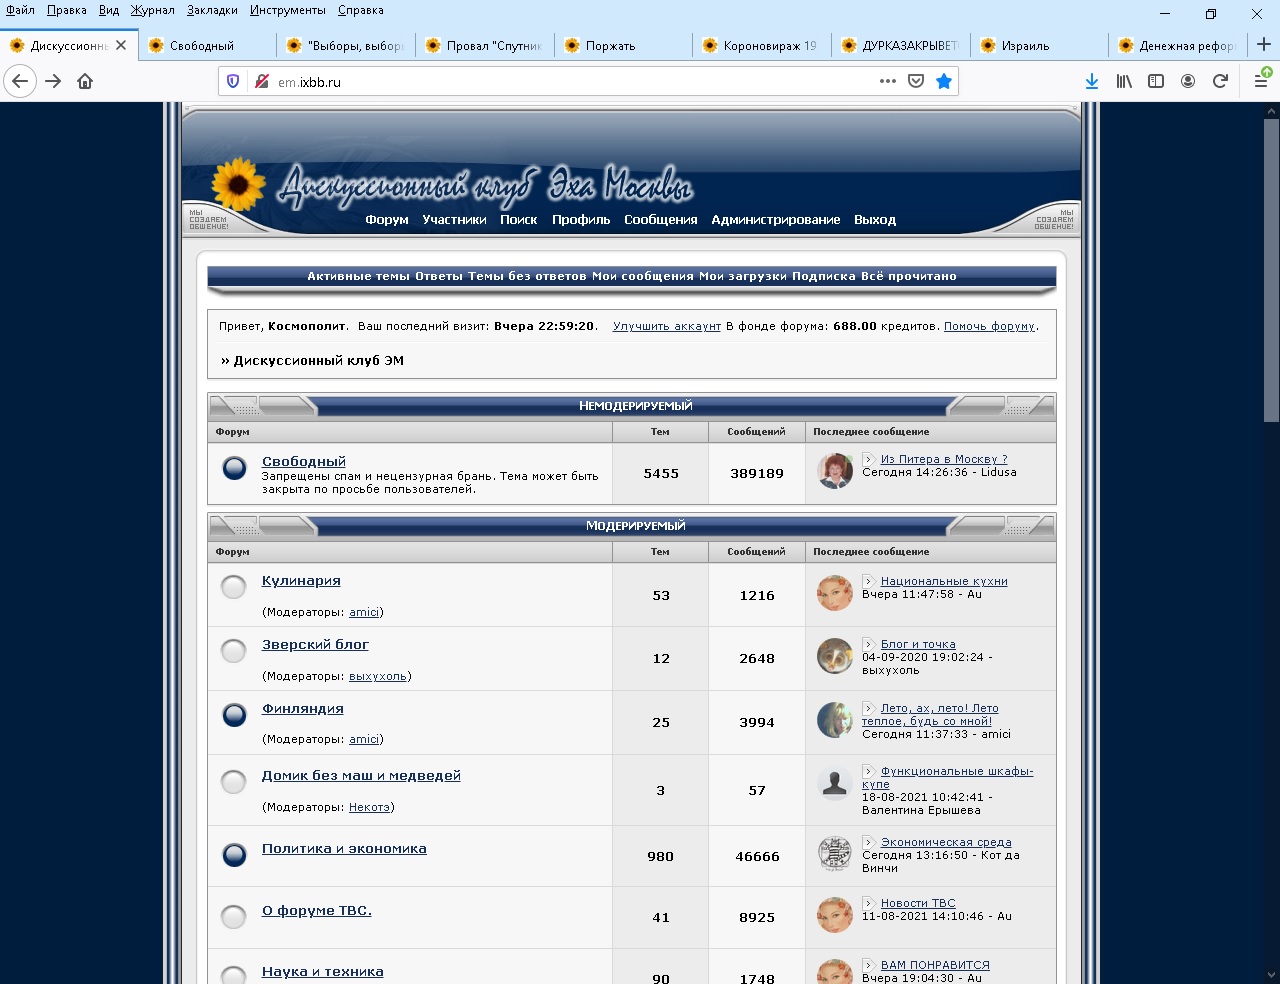Image resolution: width=1280 pixels, height=984 pixels.
Task: Click Выход to log out
Action: pyautogui.click(x=875, y=219)
